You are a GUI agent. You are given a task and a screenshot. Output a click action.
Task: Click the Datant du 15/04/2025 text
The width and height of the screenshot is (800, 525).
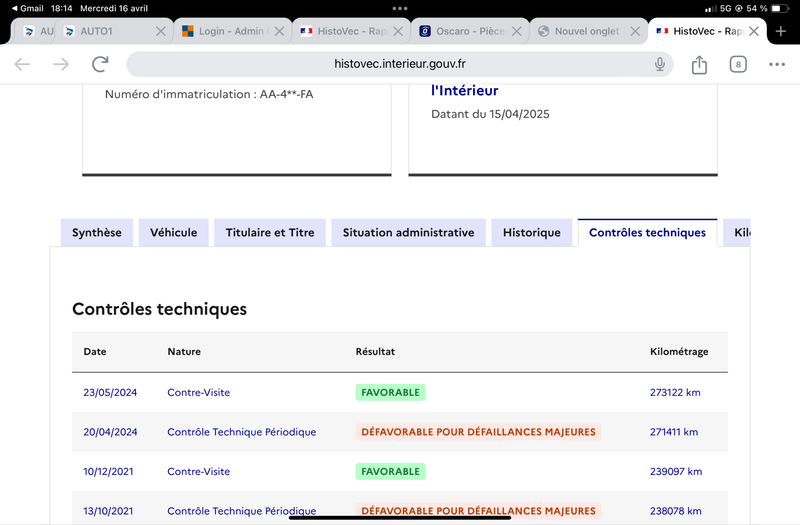(490, 114)
